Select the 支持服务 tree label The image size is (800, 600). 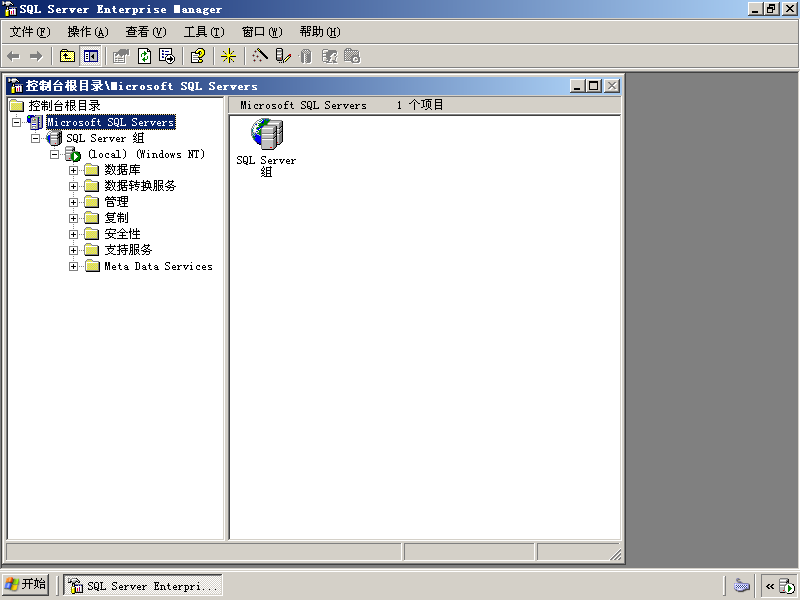tap(128, 250)
